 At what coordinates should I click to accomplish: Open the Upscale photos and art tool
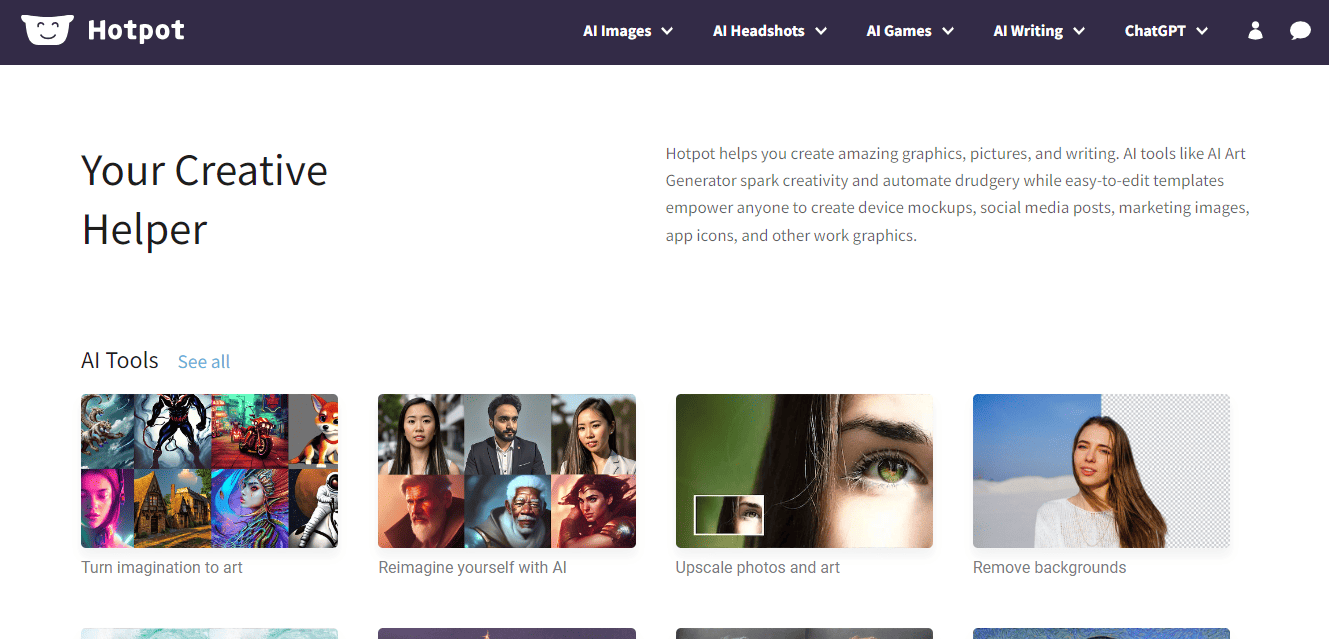[x=804, y=471]
